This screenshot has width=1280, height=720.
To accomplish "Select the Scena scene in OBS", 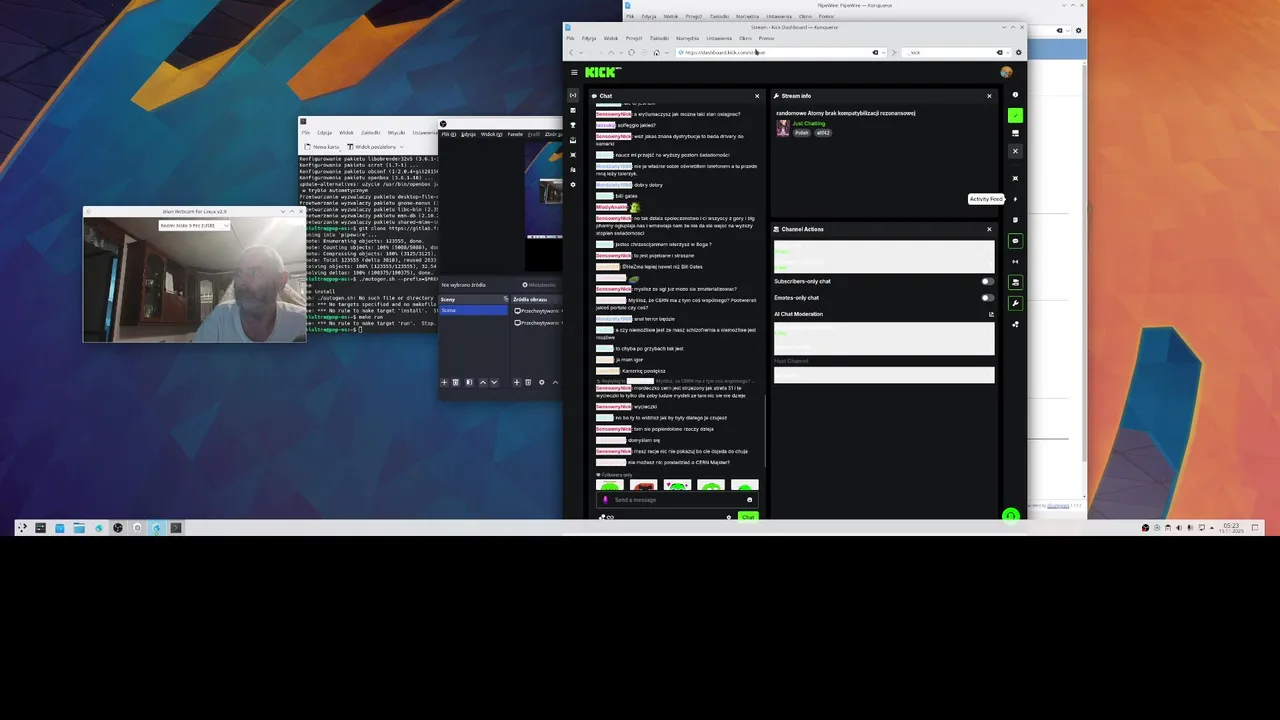I will click(x=473, y=310).
